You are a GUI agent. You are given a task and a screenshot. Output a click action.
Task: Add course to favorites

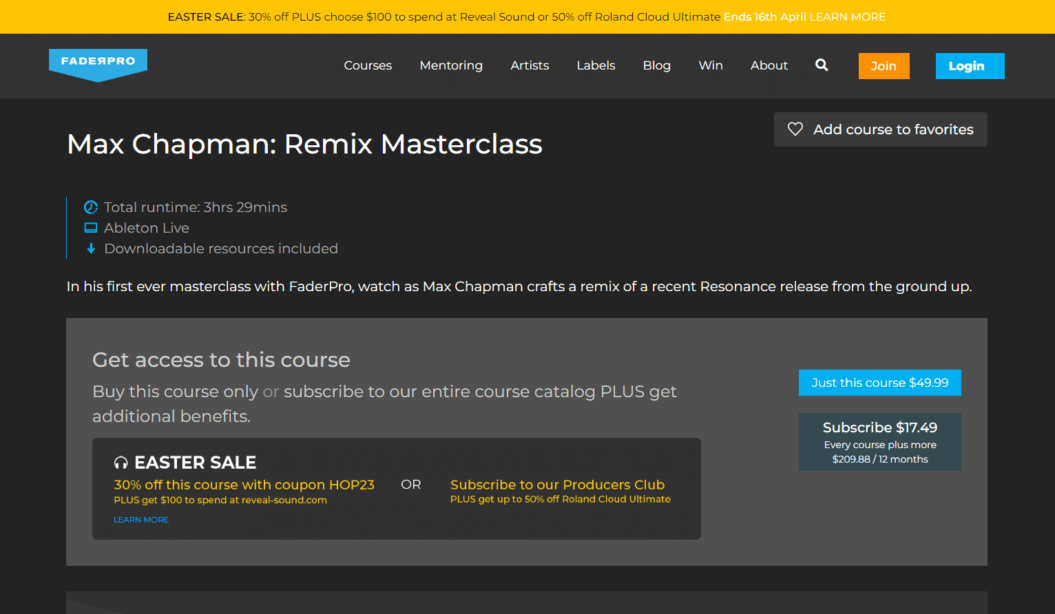tap(880, 129)
